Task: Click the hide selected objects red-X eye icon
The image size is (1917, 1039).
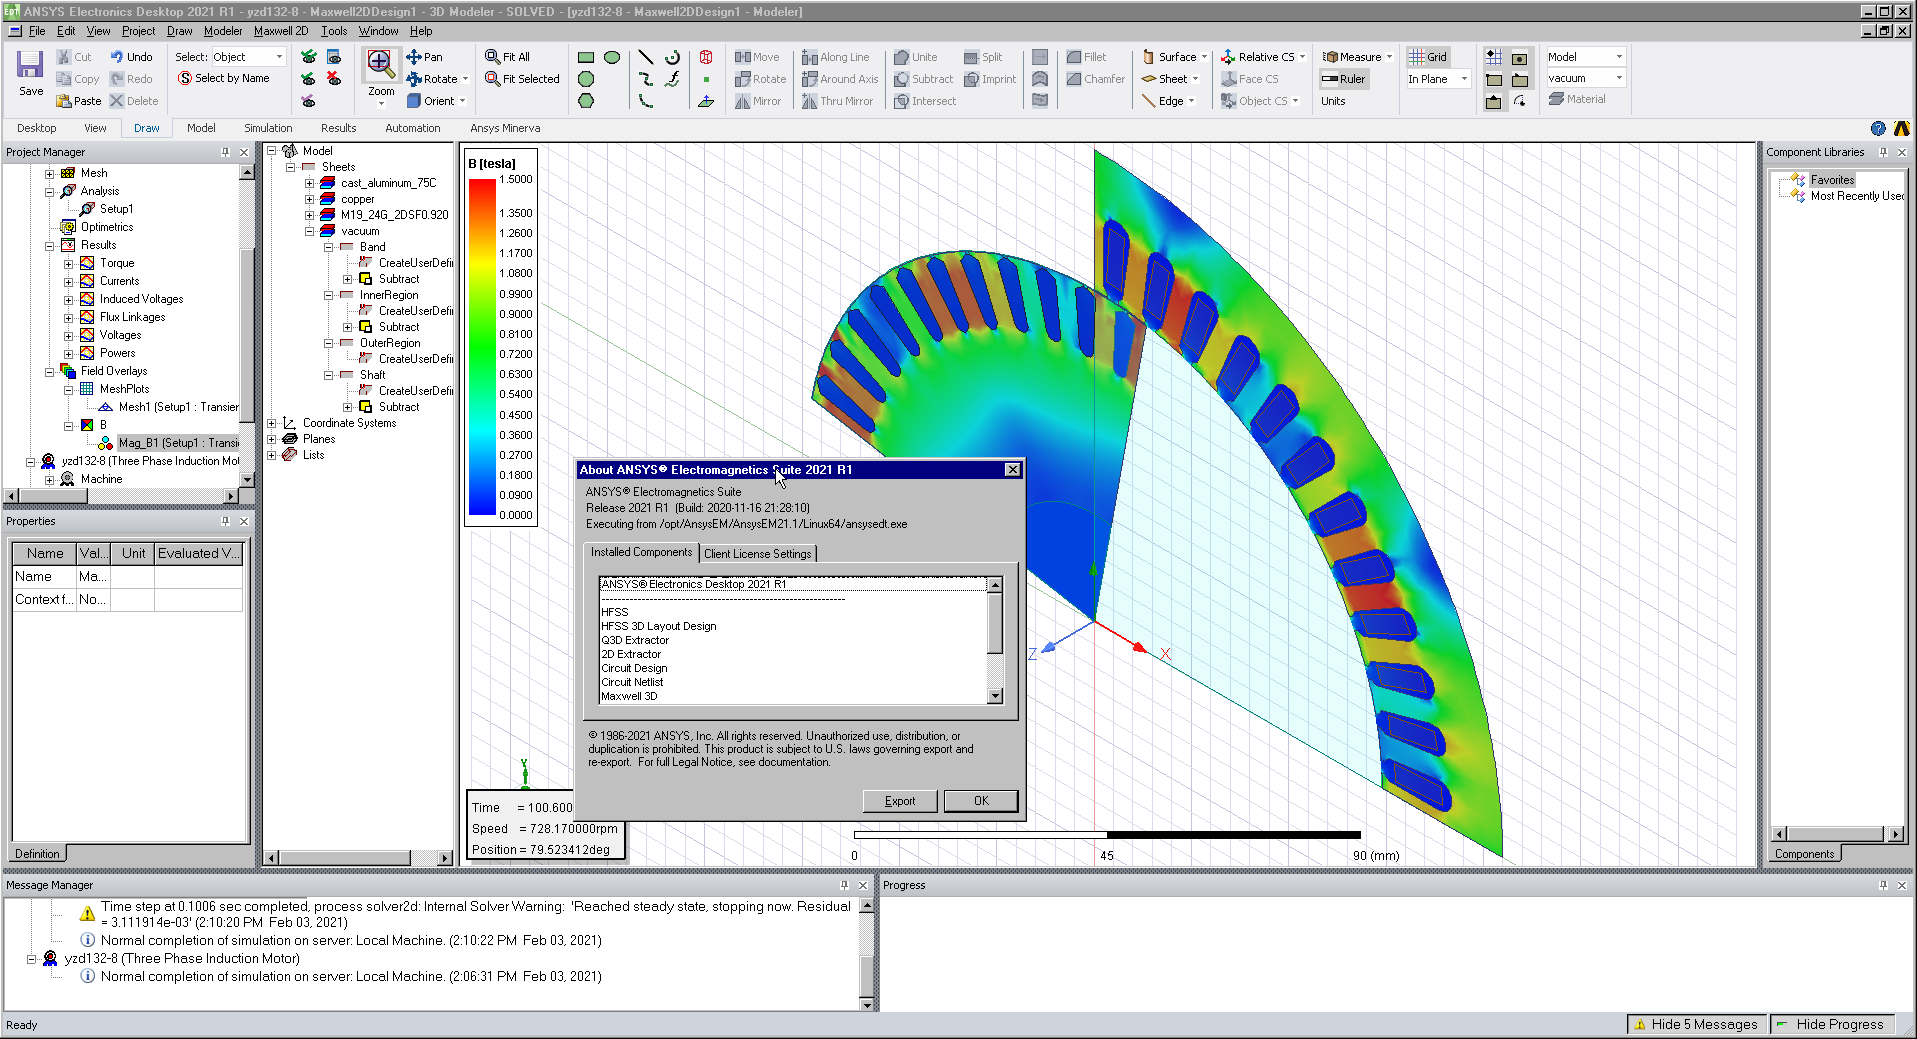Action: click(x=334, y=79)
